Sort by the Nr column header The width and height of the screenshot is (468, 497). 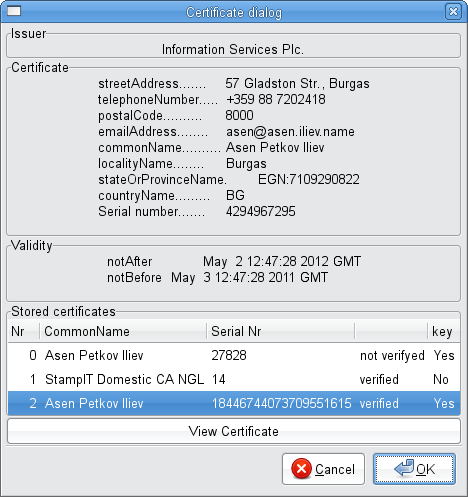(24, 331)
